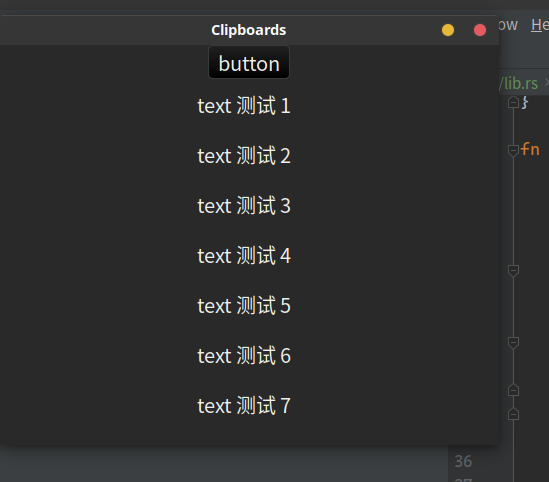
Task: Click the Clipboards window title bar
Action: (249, 30)
